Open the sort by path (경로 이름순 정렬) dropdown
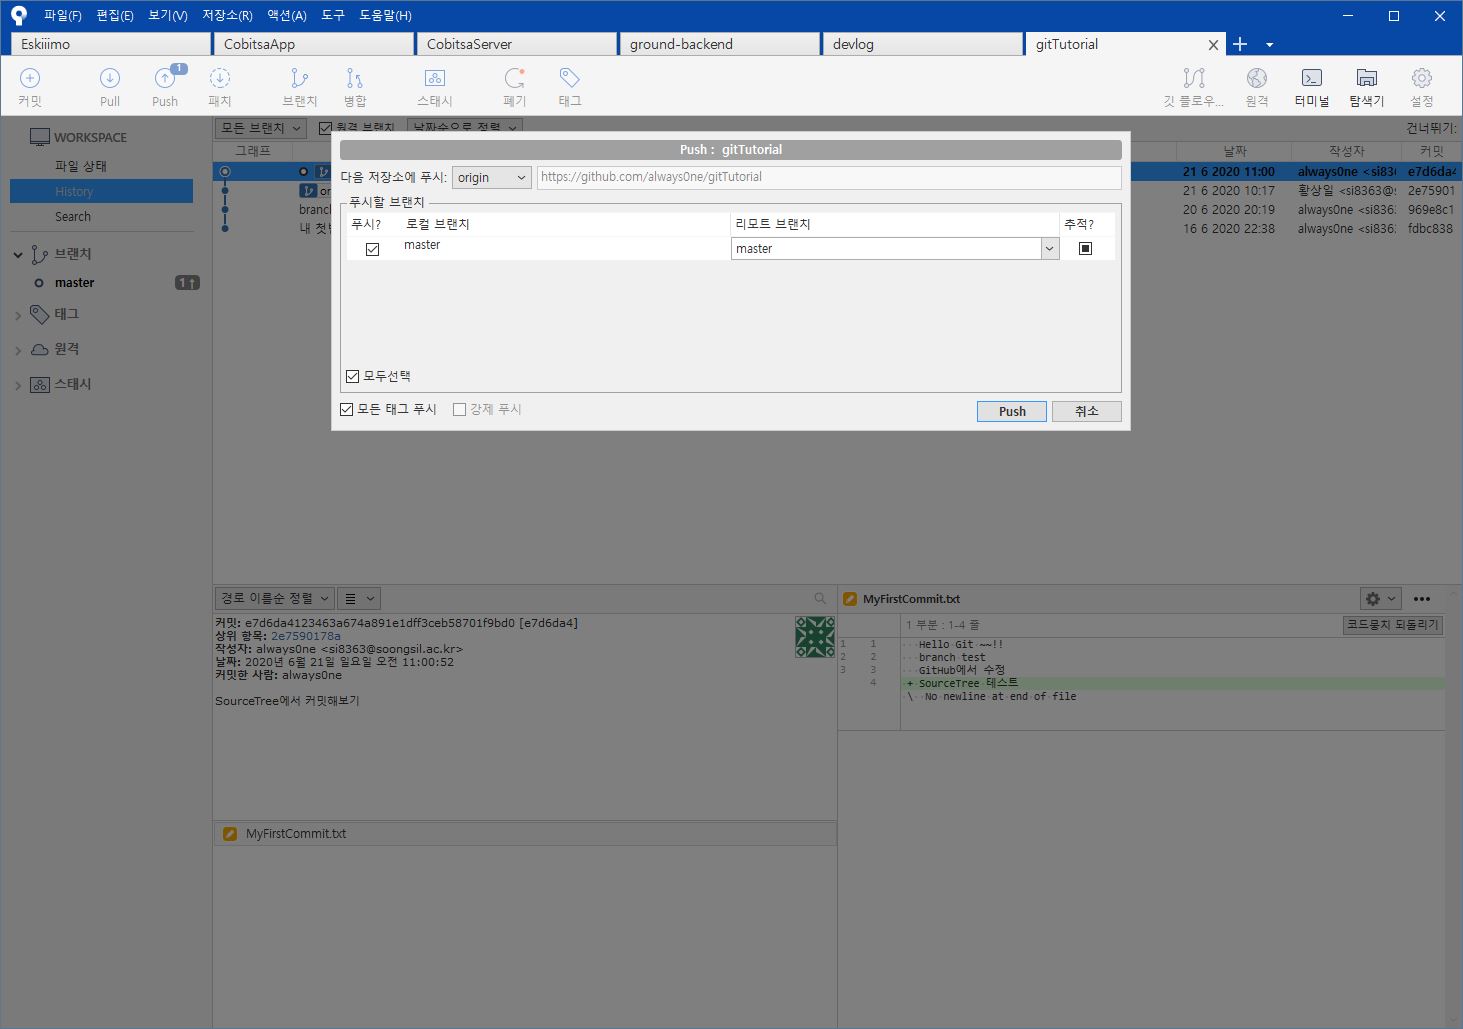 (275, 598)
